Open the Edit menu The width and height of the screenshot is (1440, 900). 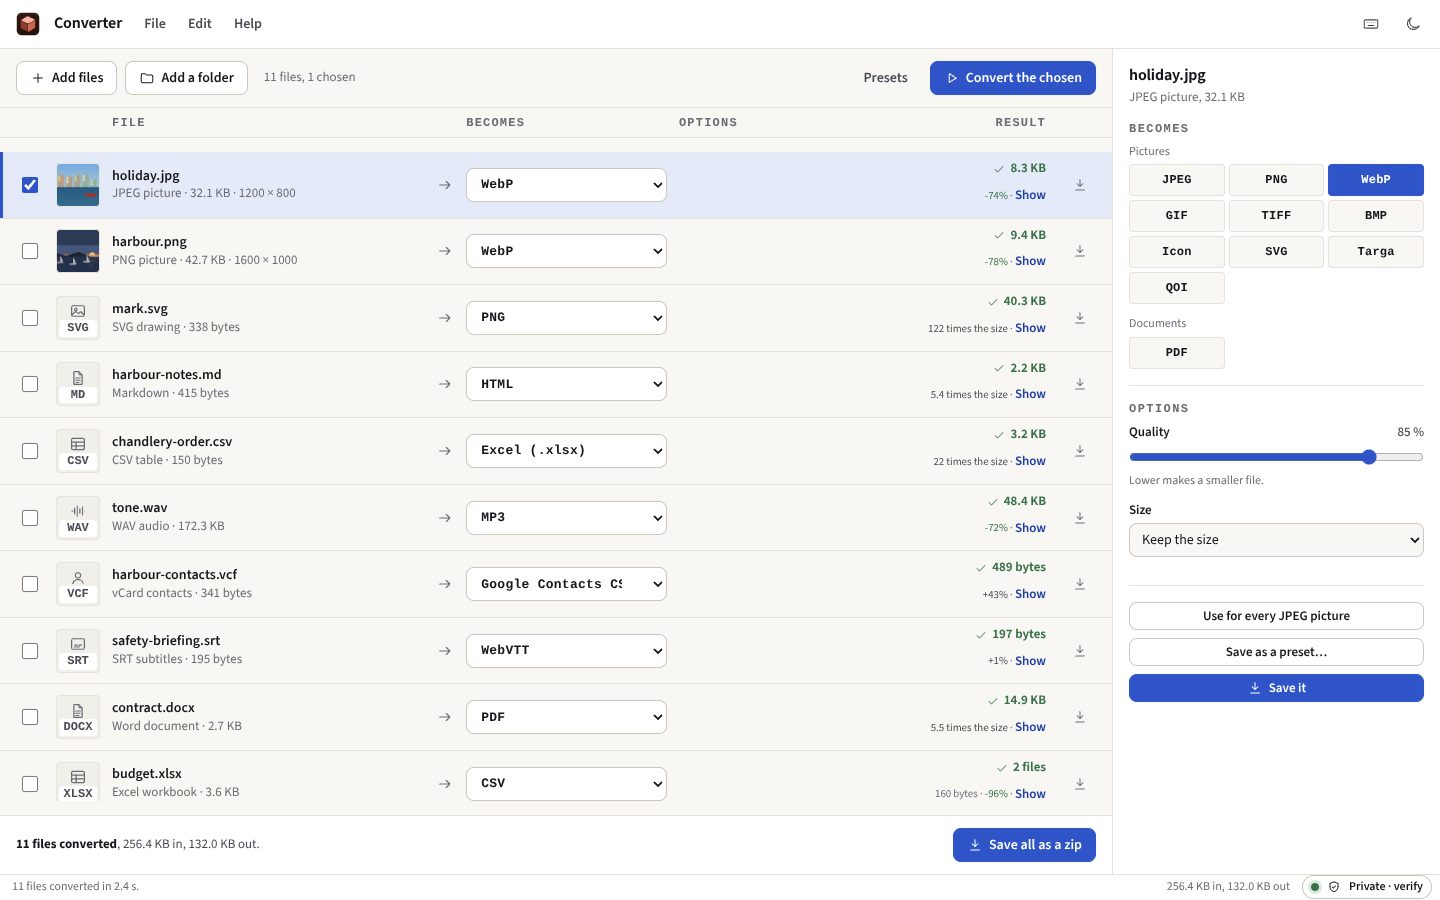200,24
